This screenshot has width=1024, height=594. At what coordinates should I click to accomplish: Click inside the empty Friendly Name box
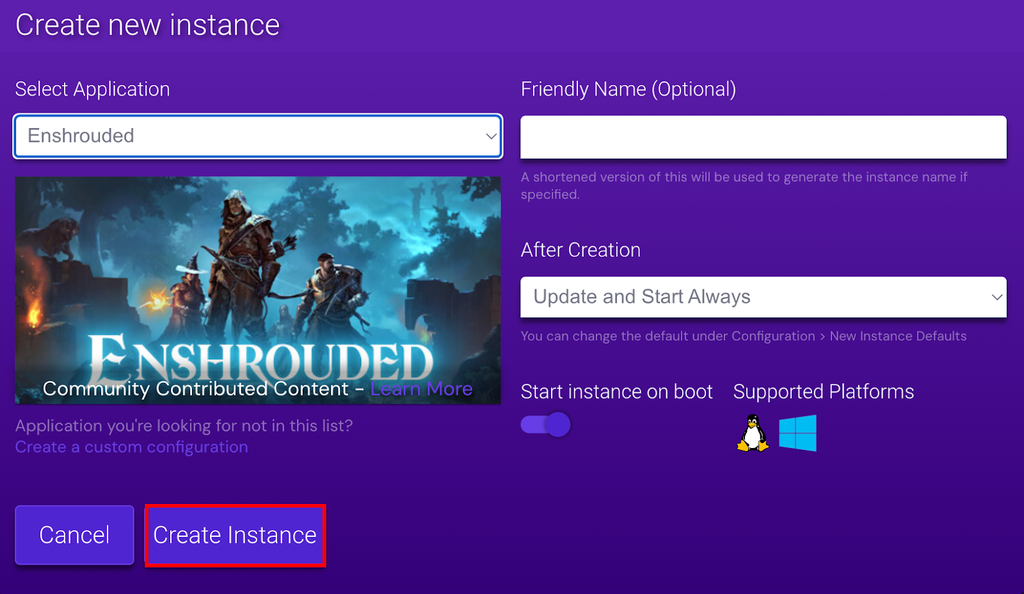point(763,137)
